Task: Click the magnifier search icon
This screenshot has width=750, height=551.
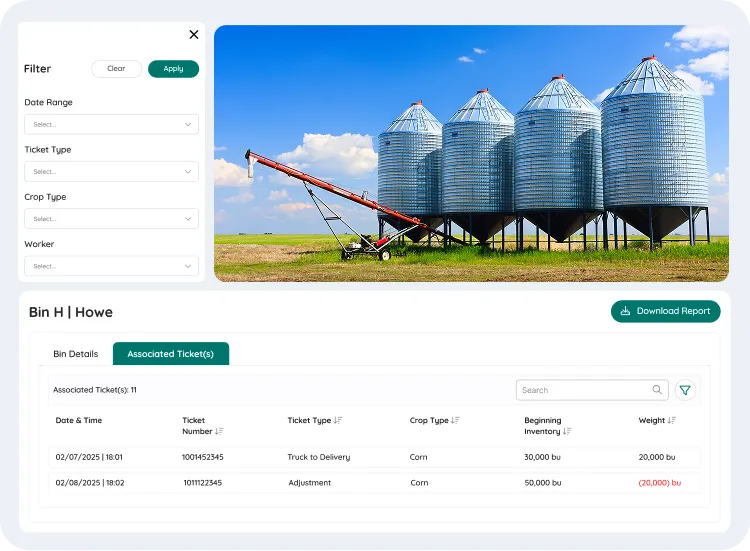Action: point(657,390)
